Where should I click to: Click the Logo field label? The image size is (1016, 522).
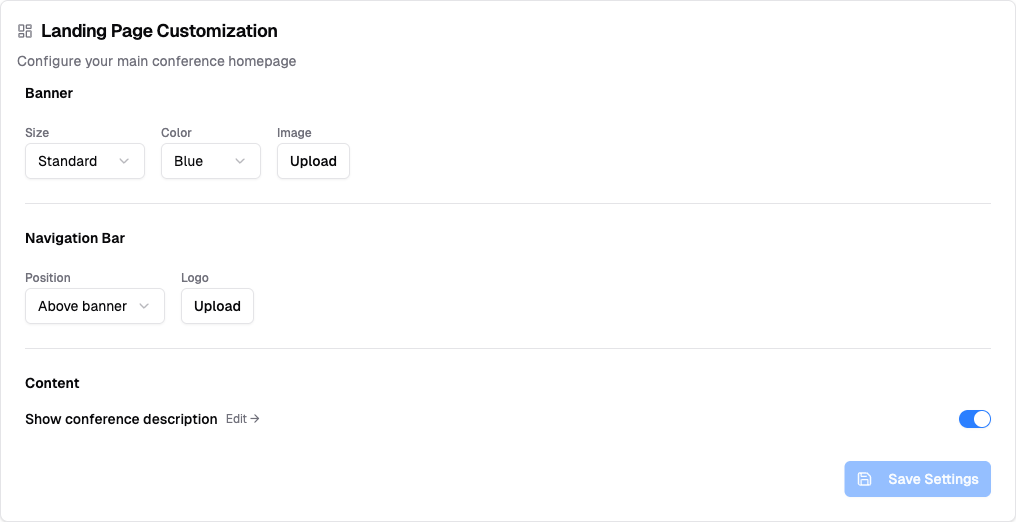coord(195,278)
